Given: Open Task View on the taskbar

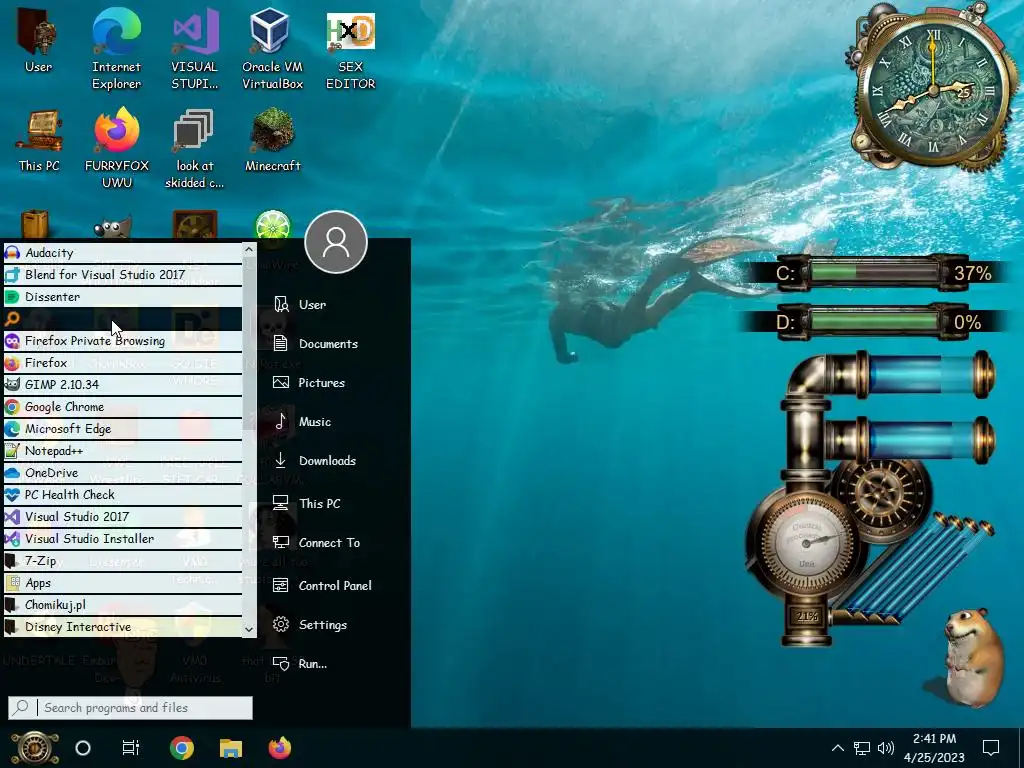Looking at the screenshot, I should [x=131, y=748].
